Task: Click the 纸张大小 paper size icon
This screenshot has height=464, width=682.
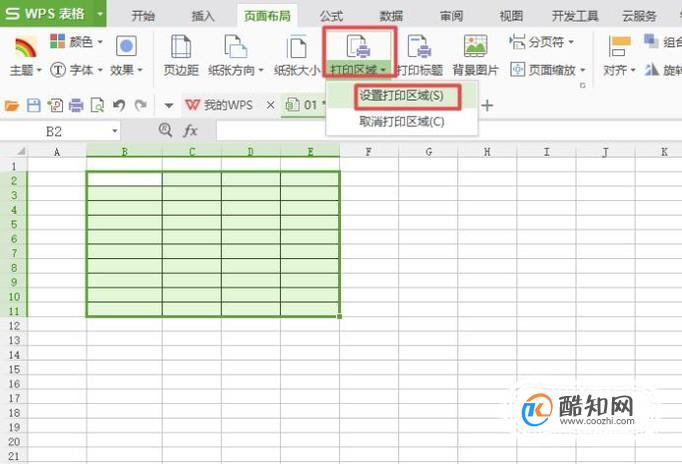Action: [x=297, y=47]
